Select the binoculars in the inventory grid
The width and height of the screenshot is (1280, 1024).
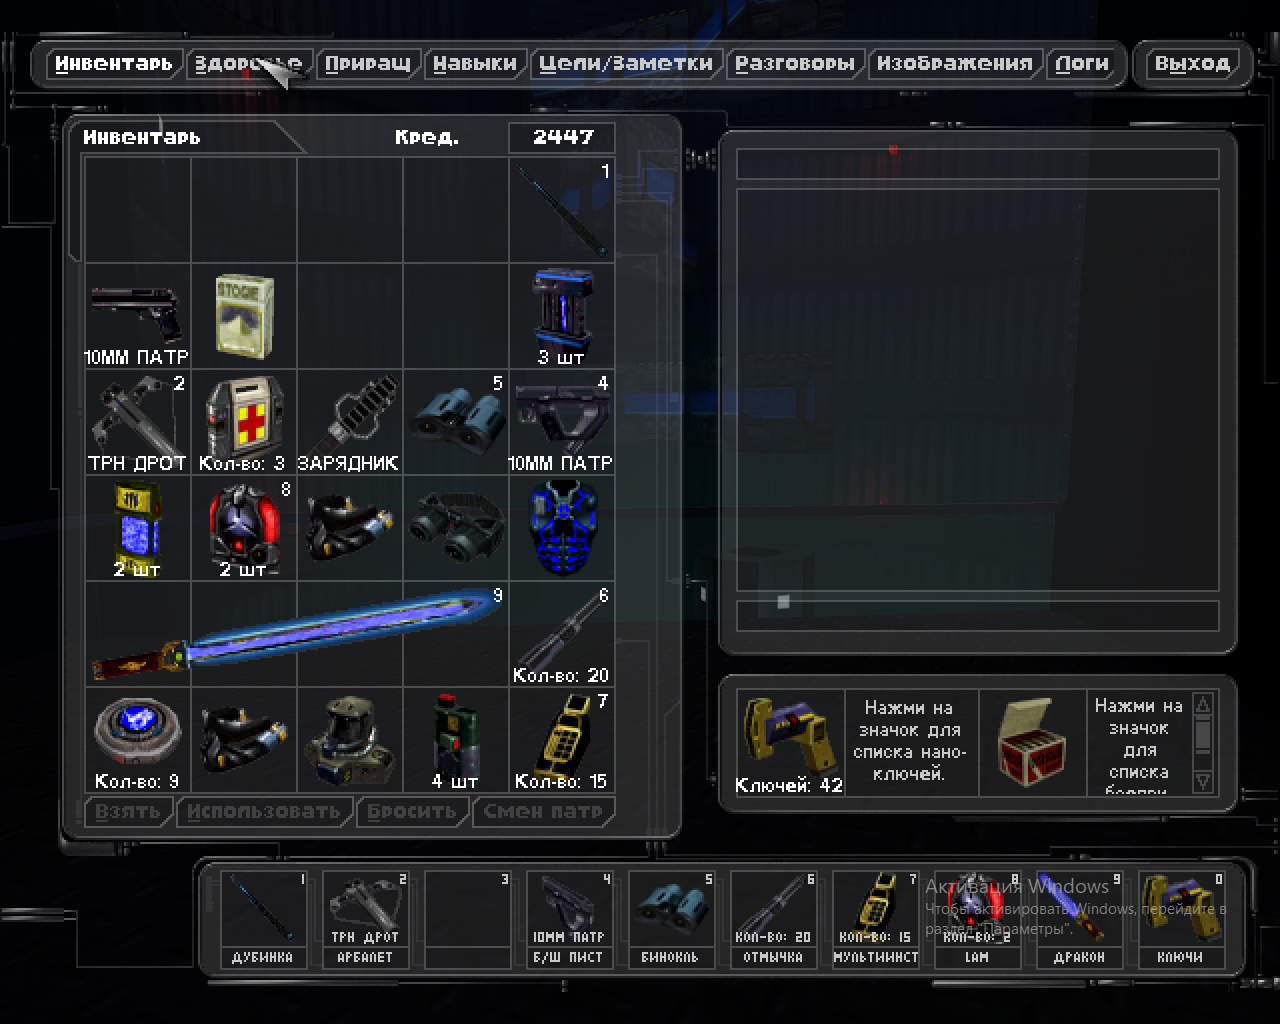click(456, 422)
